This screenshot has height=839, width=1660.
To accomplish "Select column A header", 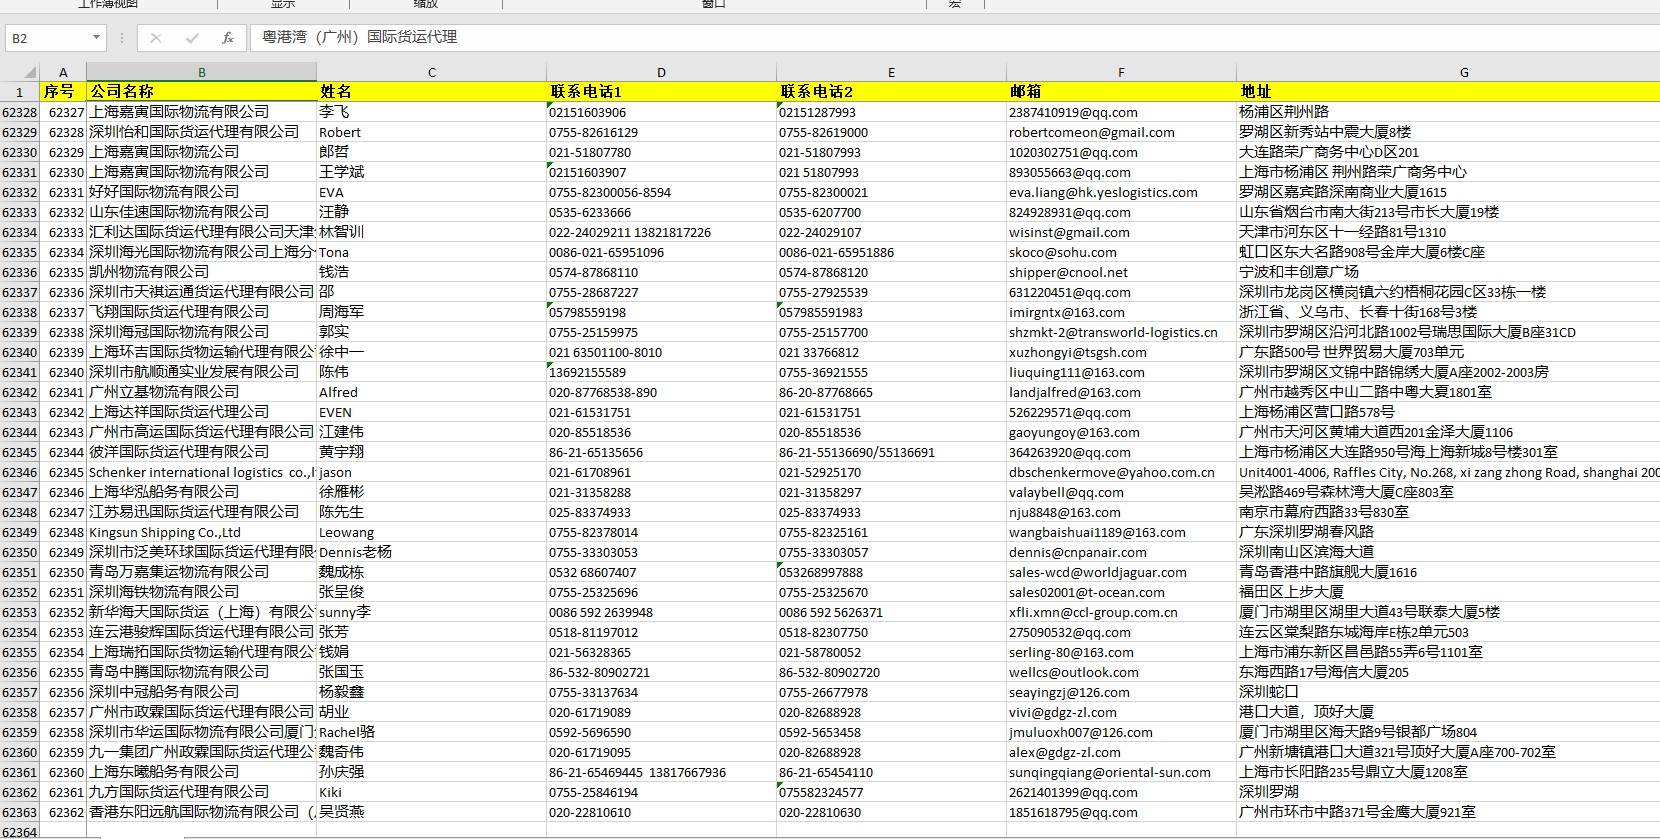I will click(x=63, y=72).
